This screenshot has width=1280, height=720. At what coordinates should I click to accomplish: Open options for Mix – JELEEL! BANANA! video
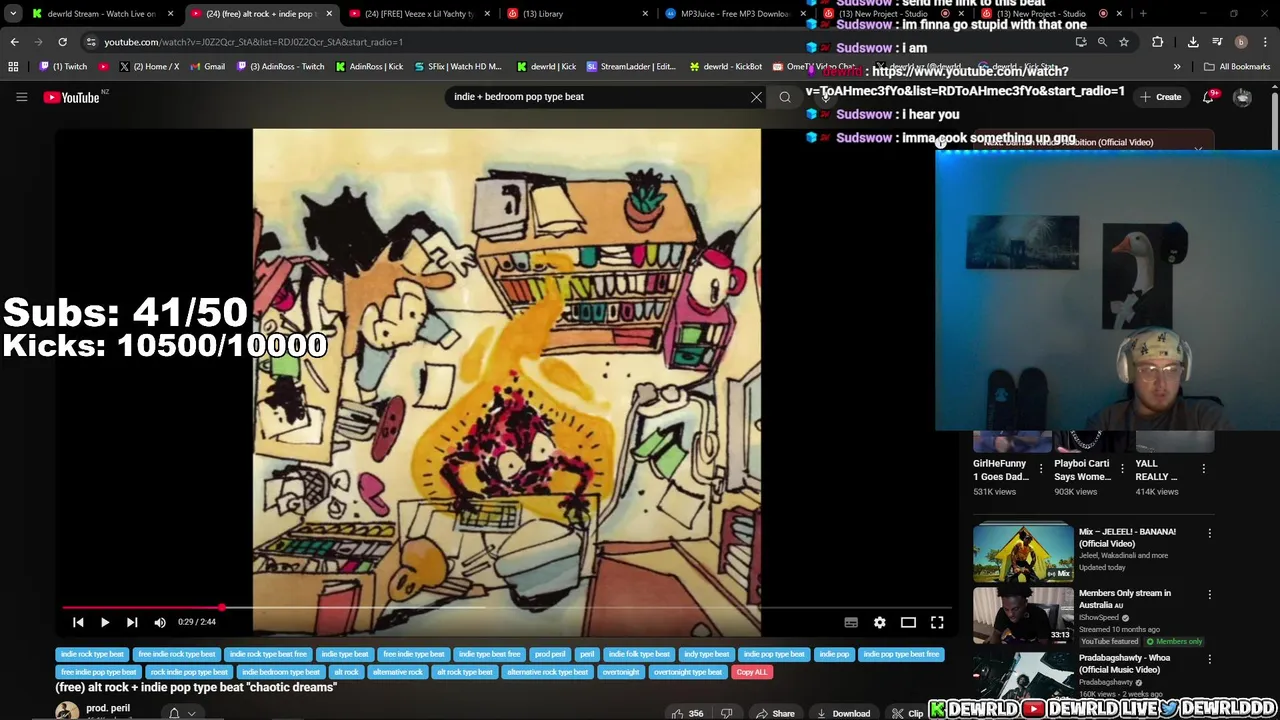[1209, 533]
